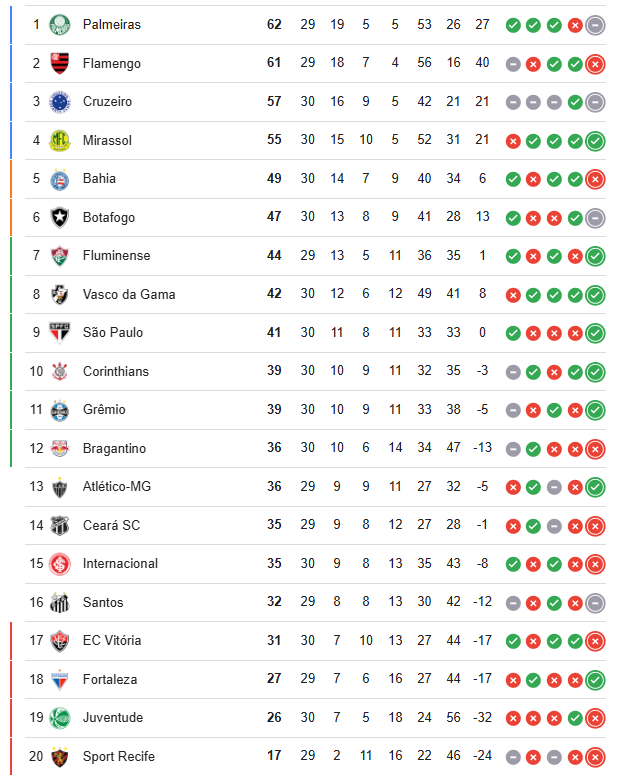Click the Palmeiras club crest

pyautogui.click(x=60, y=24)
